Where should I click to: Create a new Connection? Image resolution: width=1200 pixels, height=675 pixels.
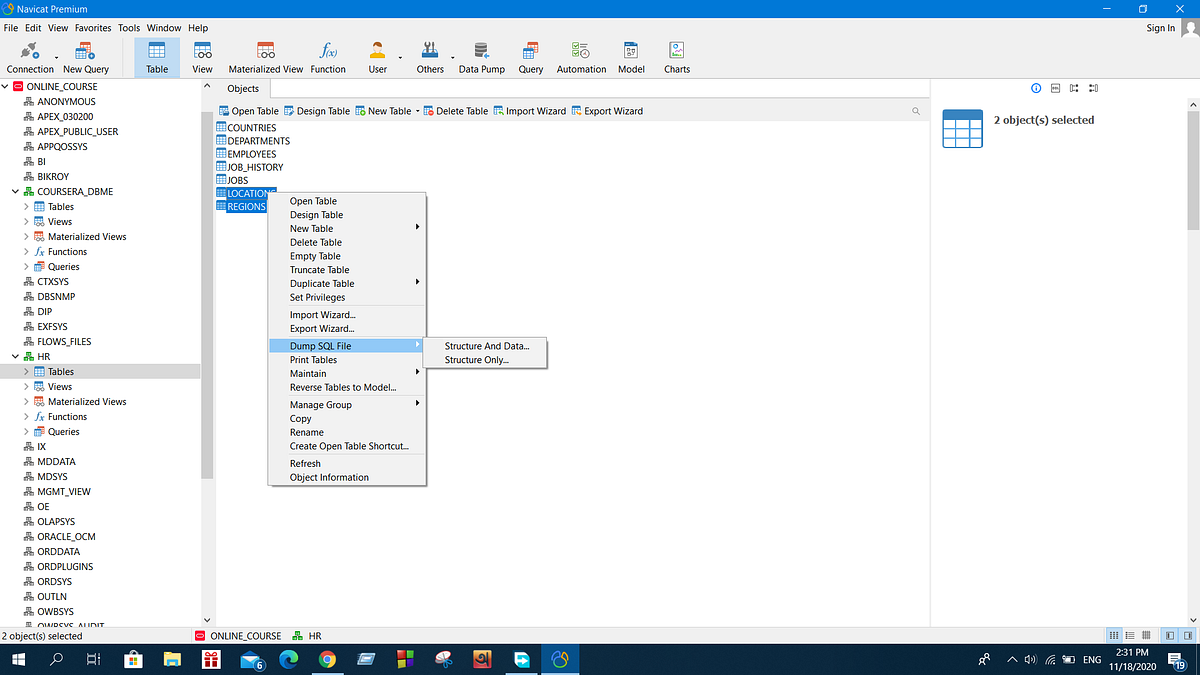point(29,55)
